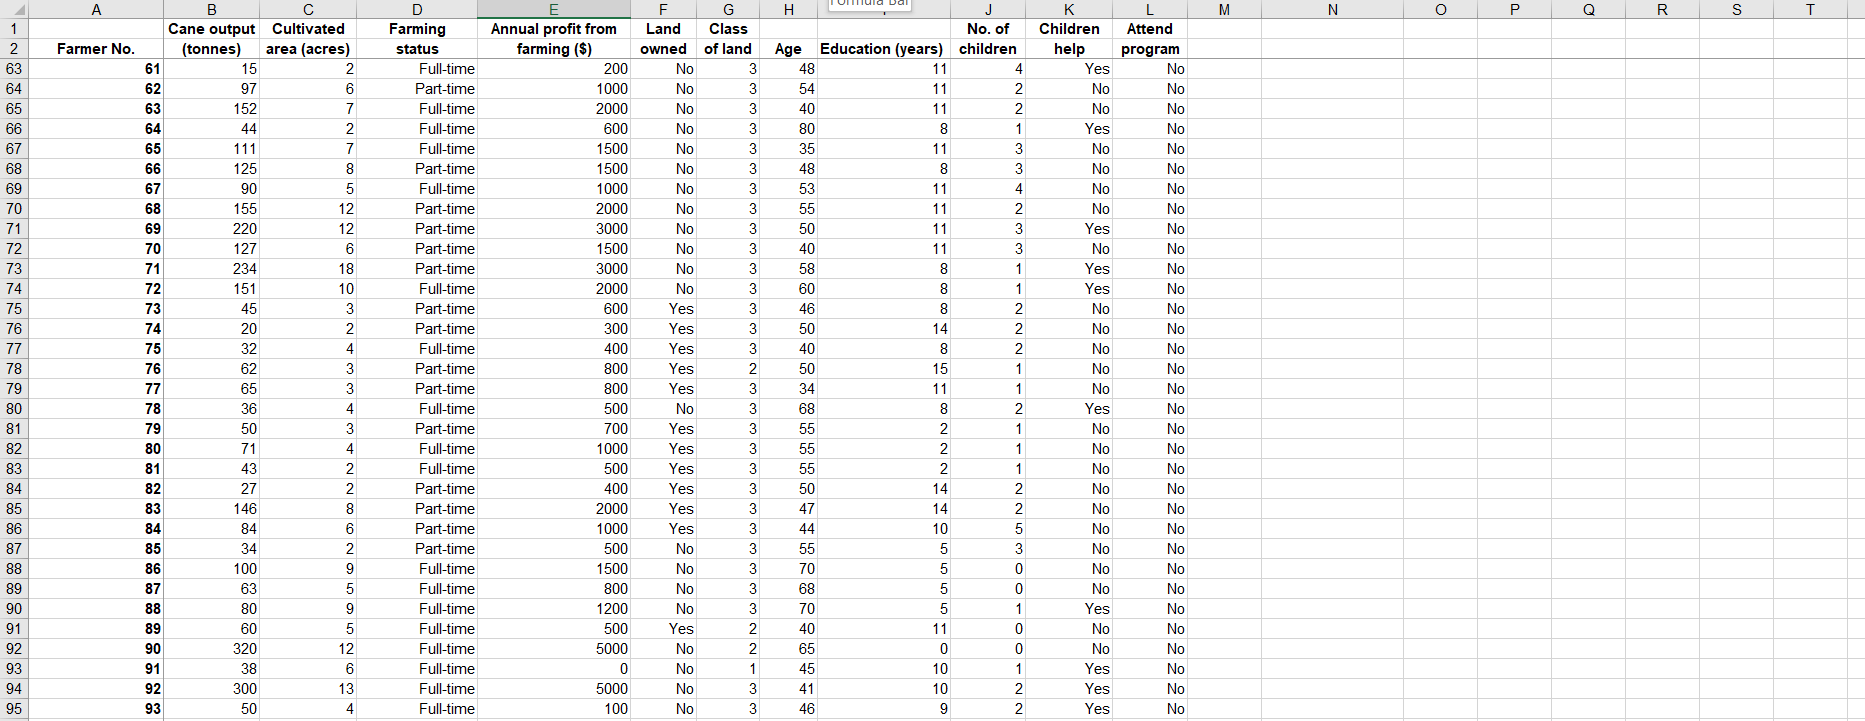
Task: Select the farmer number 77 cell
Action: (x=96, y=389)
